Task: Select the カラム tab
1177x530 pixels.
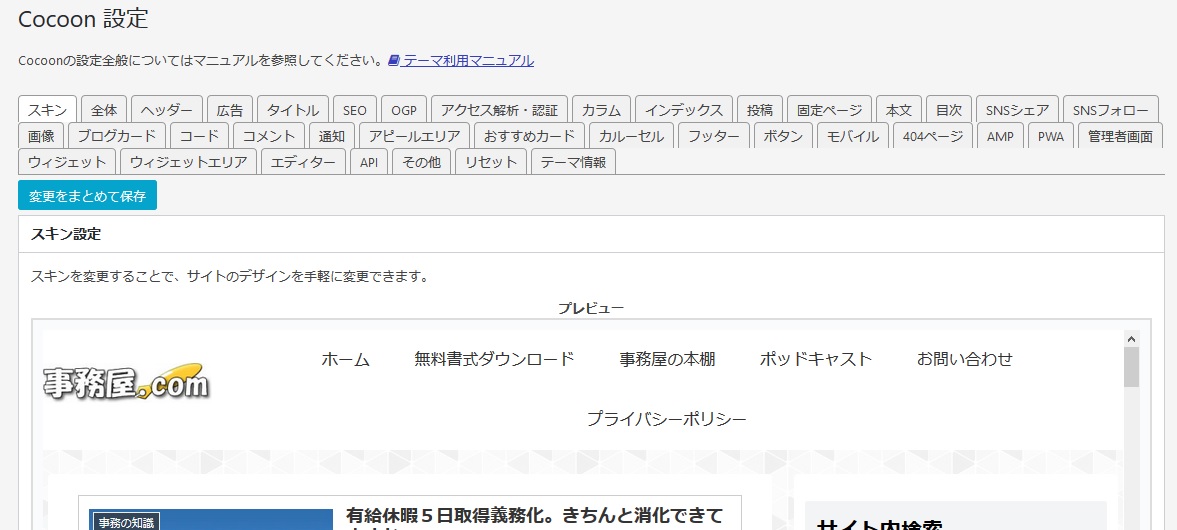Action: pos(601,110)
